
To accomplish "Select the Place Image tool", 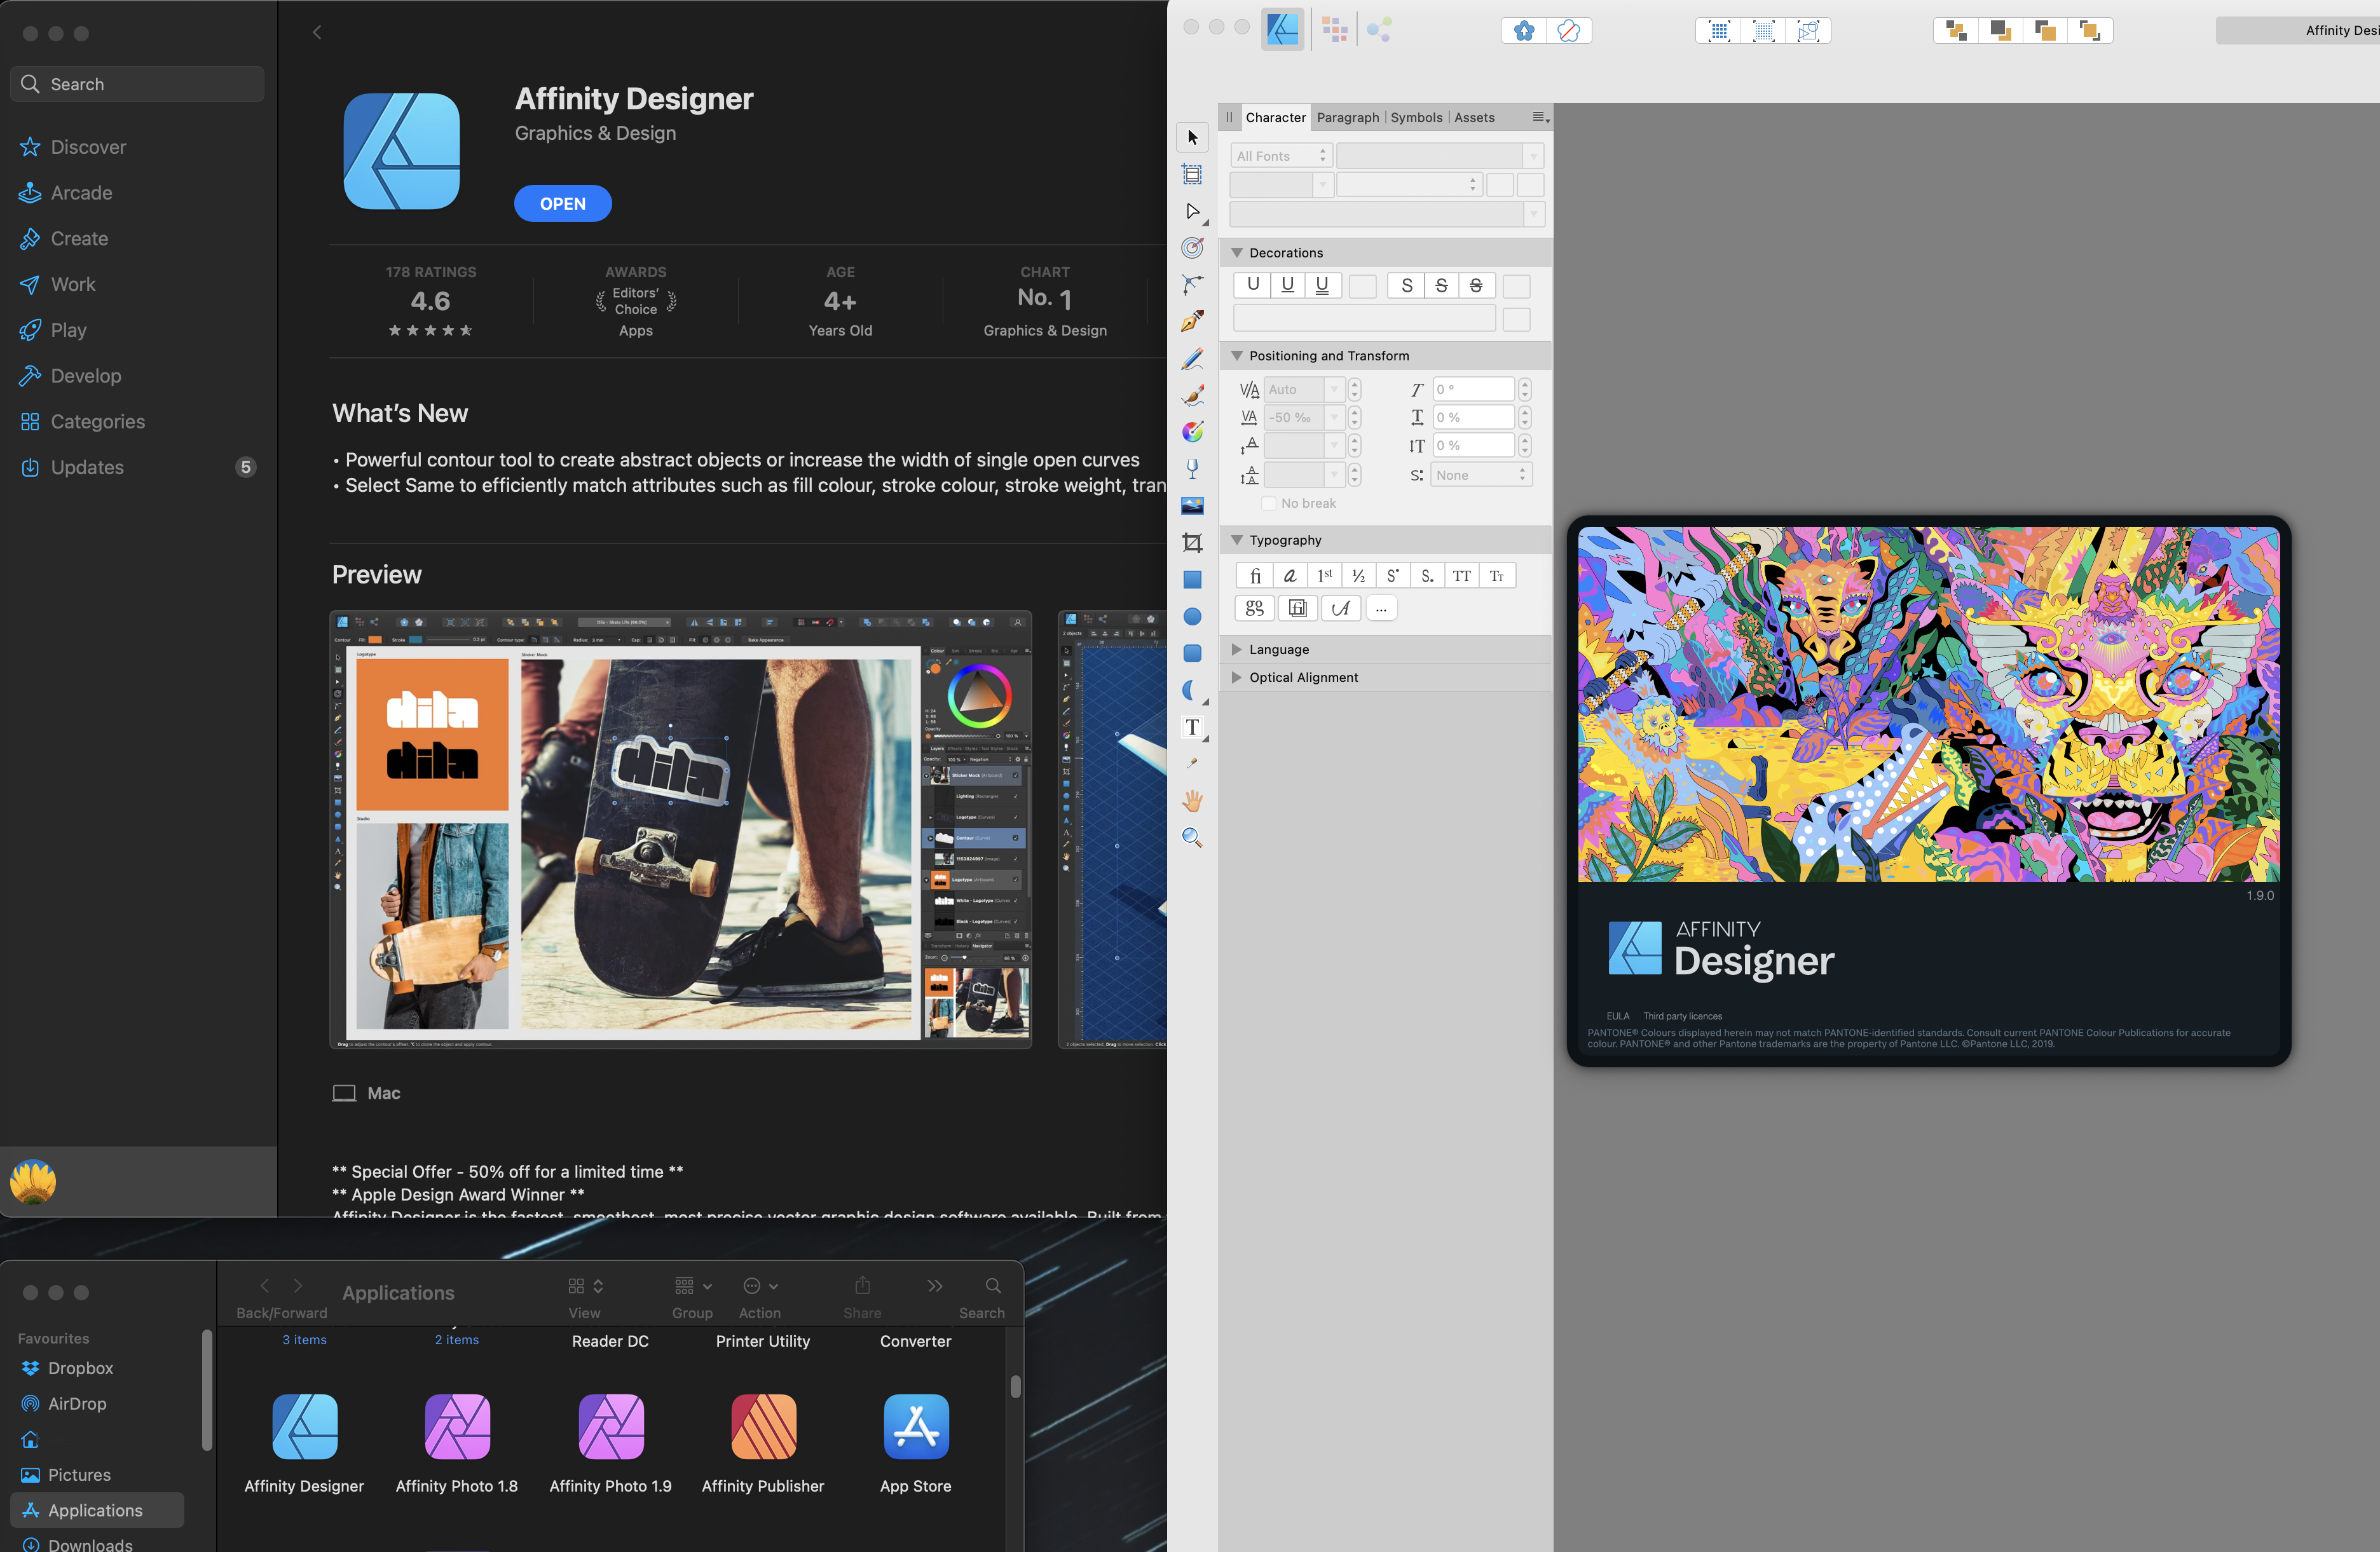I will (x=1192, y=506).
